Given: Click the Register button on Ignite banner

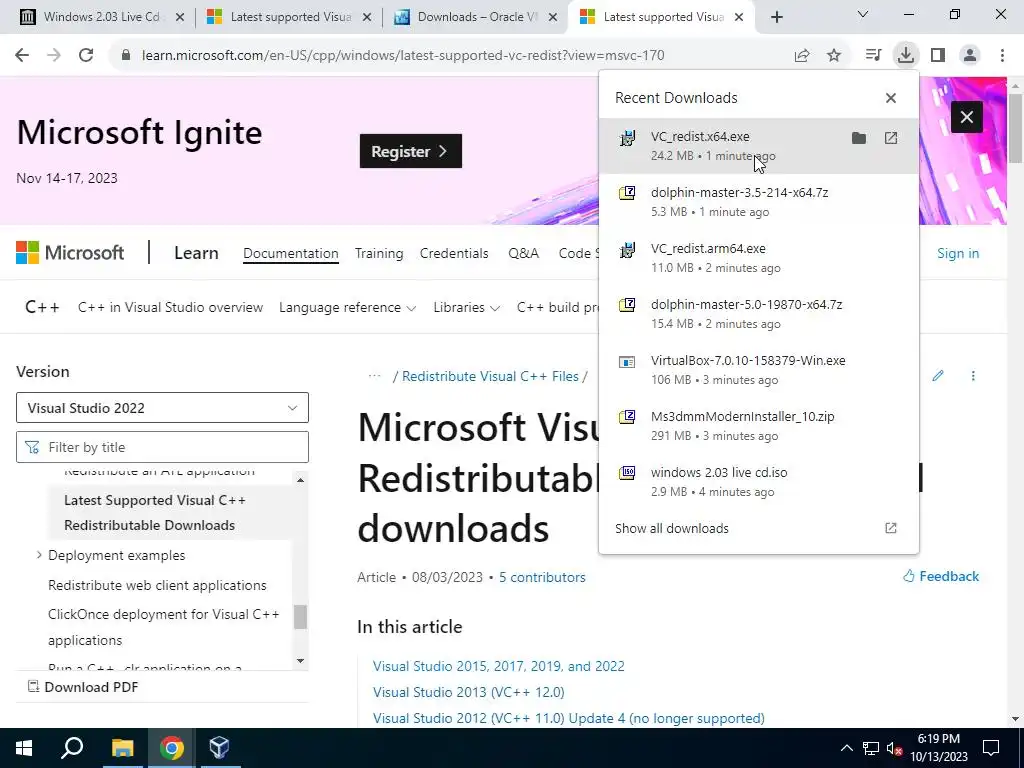Looking at the screenshot, I should (411, 151).
